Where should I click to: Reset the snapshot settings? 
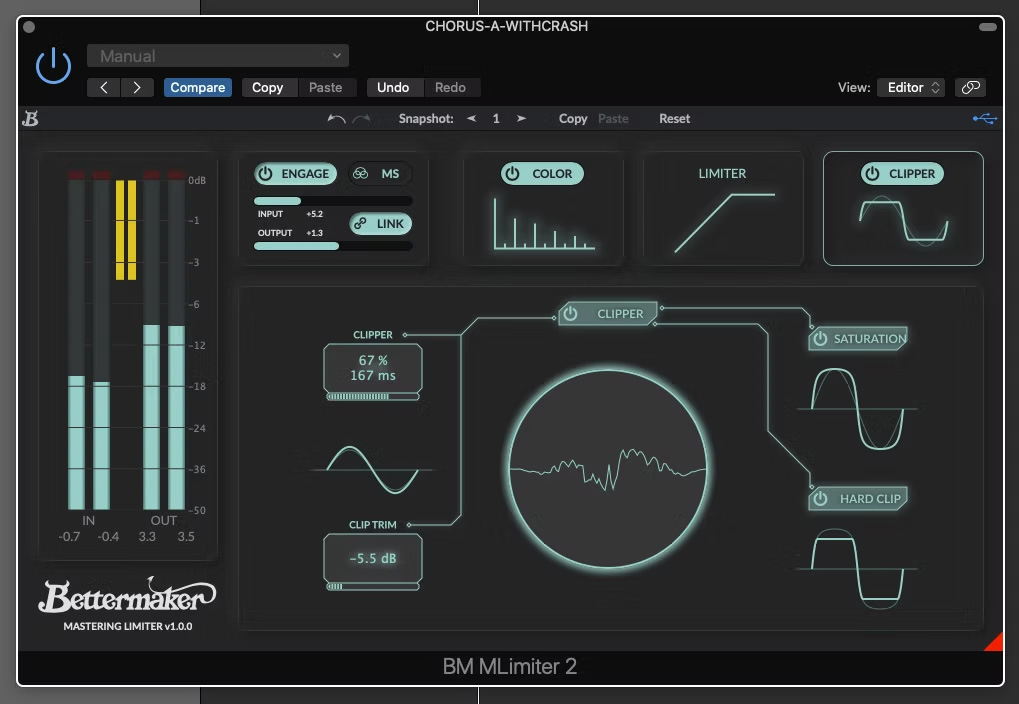(x=675, y=118)
